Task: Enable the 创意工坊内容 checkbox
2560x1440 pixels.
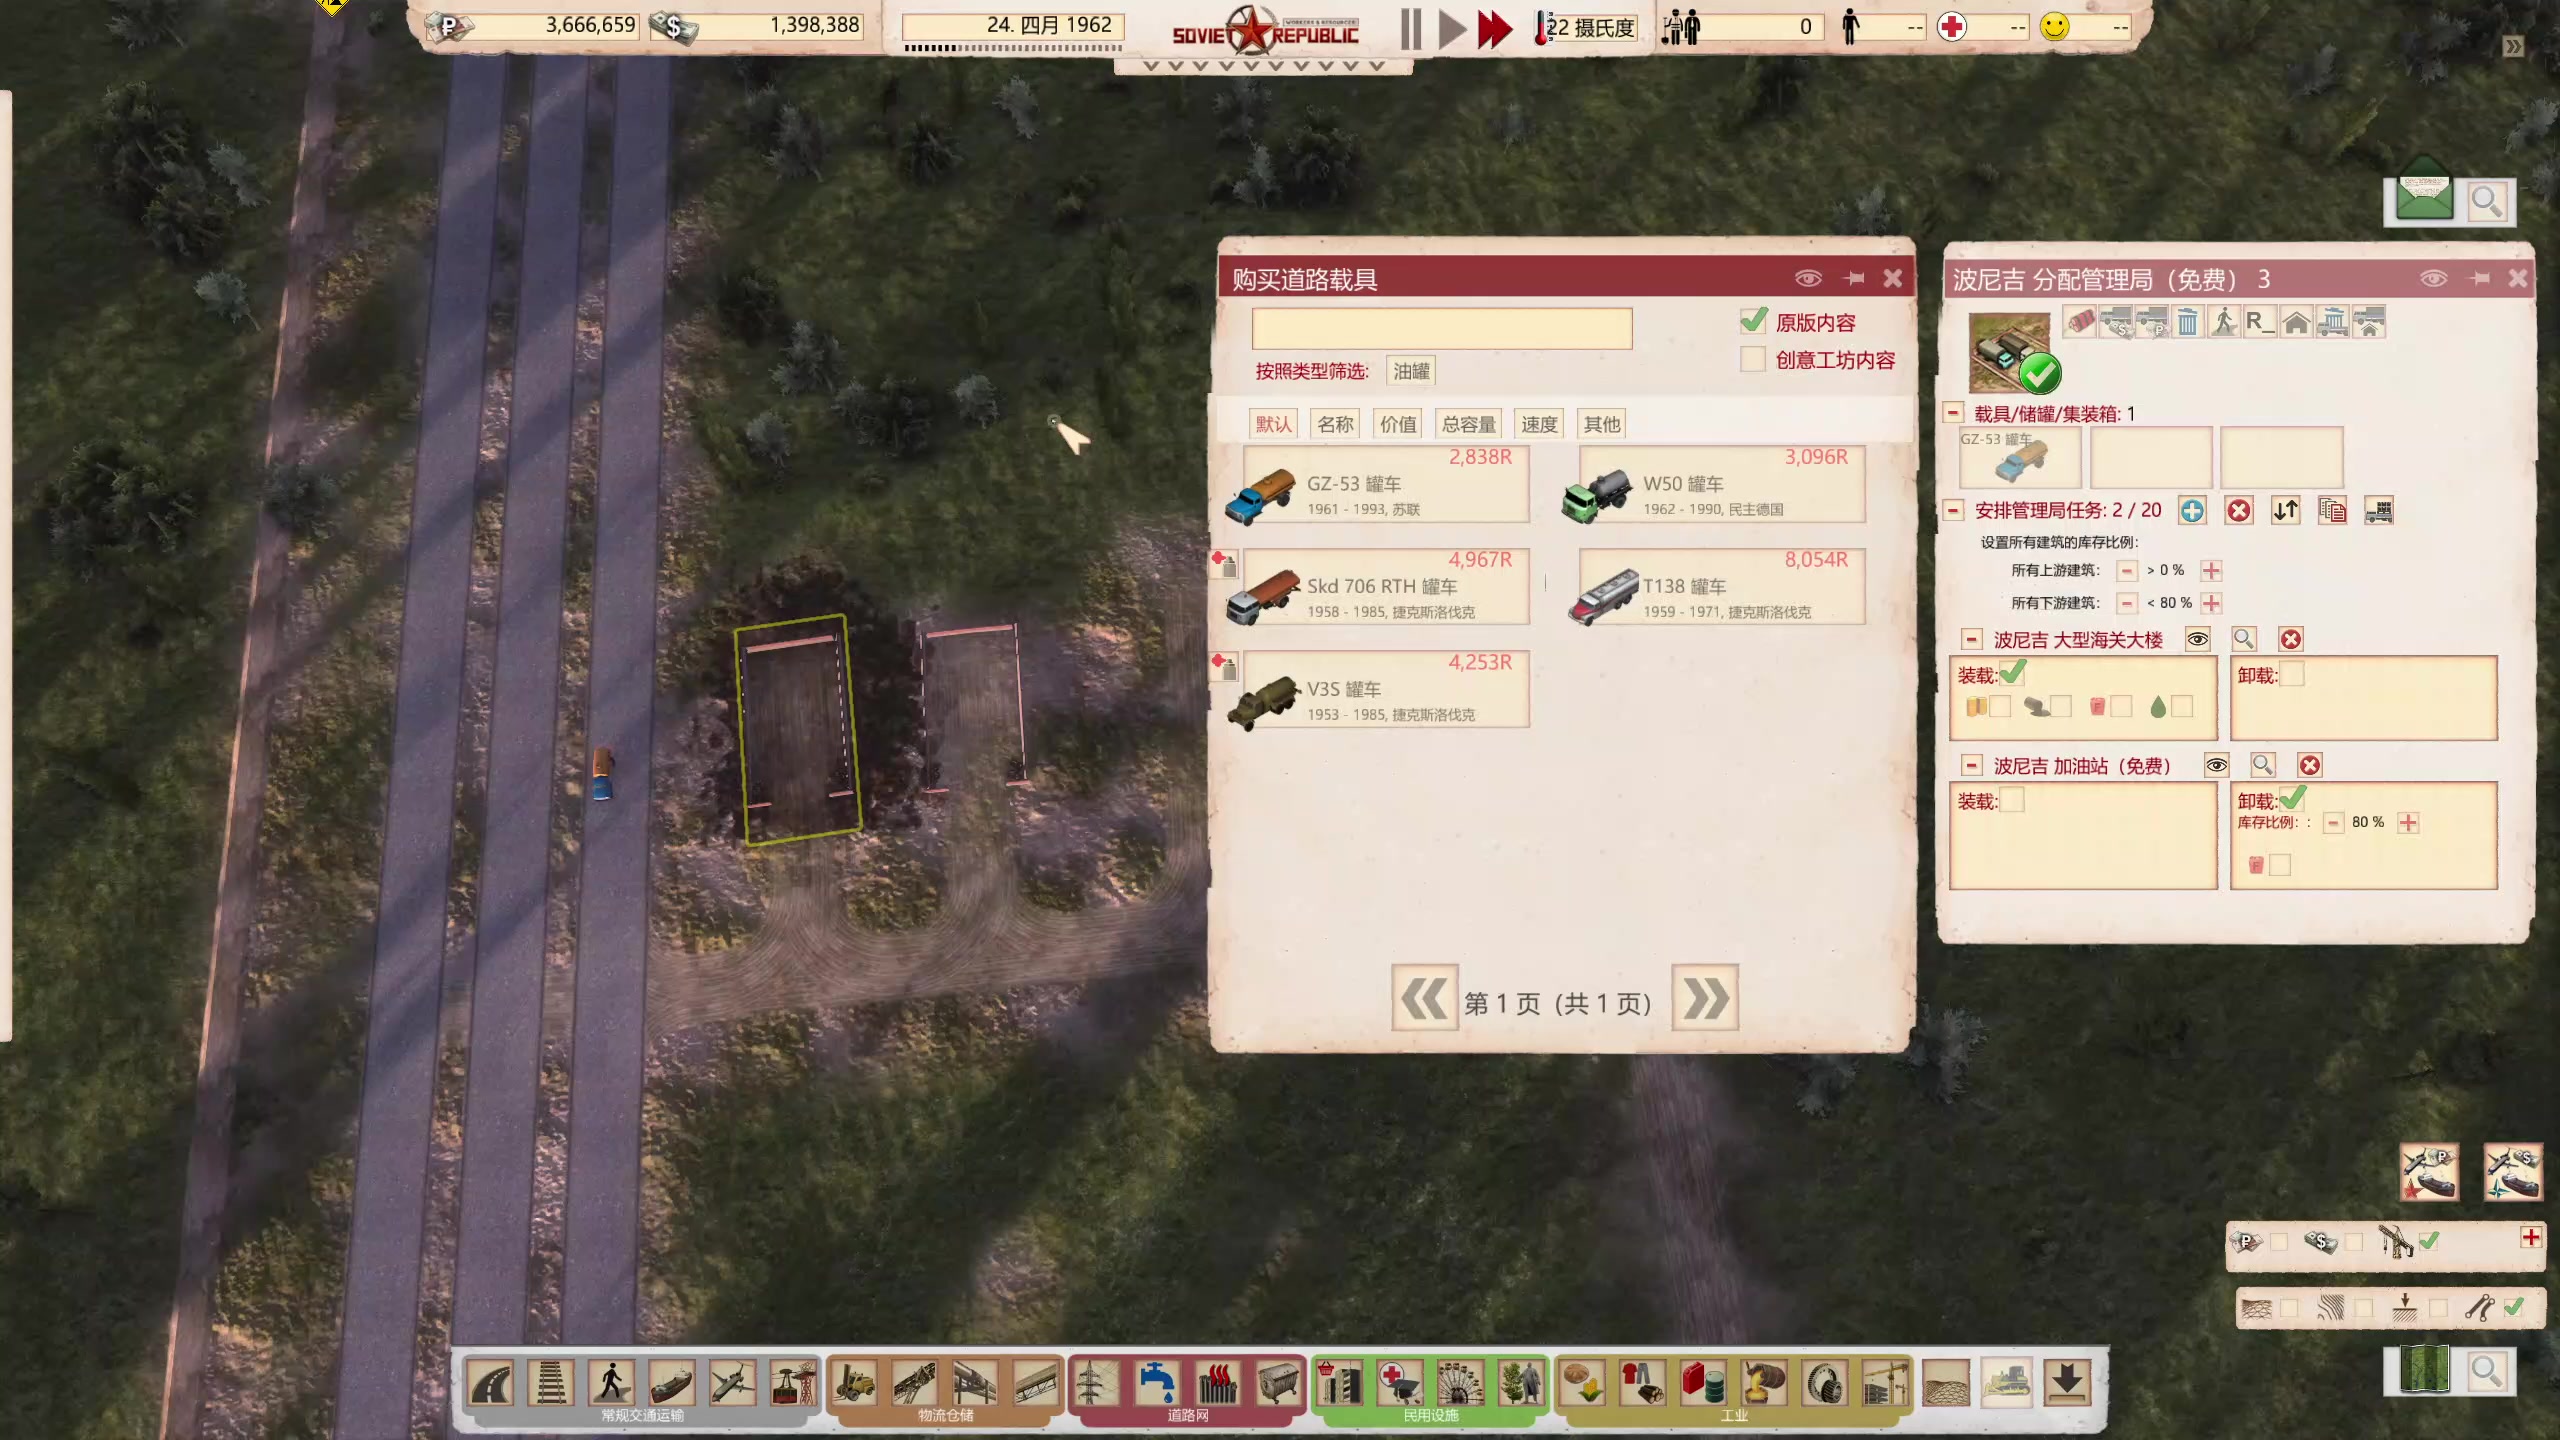Action: (1753, 359)
